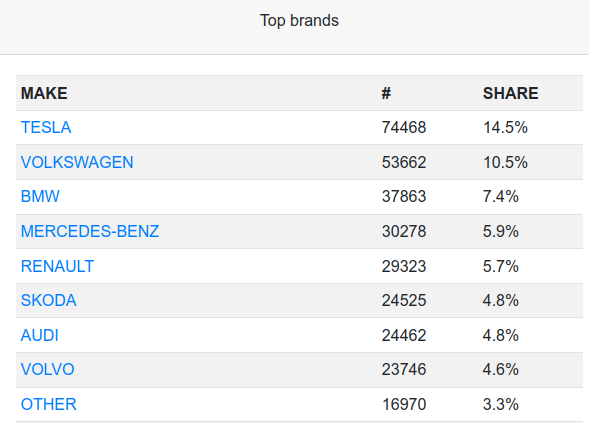Click the BMW make link
Screen dimensions: 589x423
point(40,196)
